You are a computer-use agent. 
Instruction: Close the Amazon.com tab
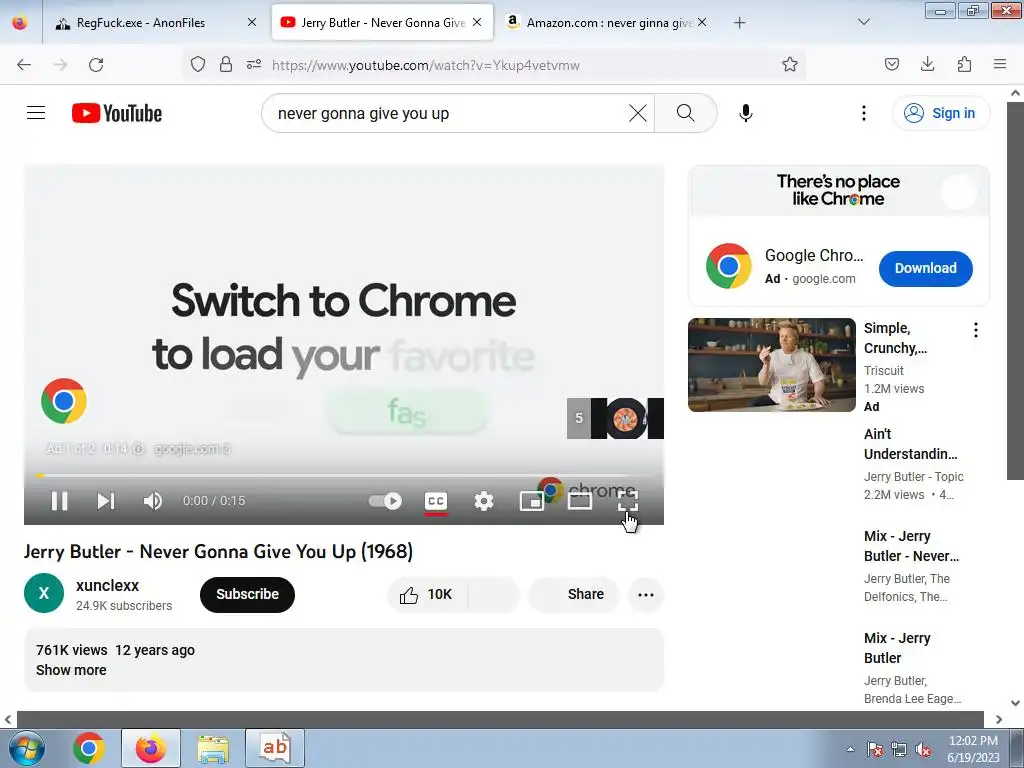tap(701, 22)
